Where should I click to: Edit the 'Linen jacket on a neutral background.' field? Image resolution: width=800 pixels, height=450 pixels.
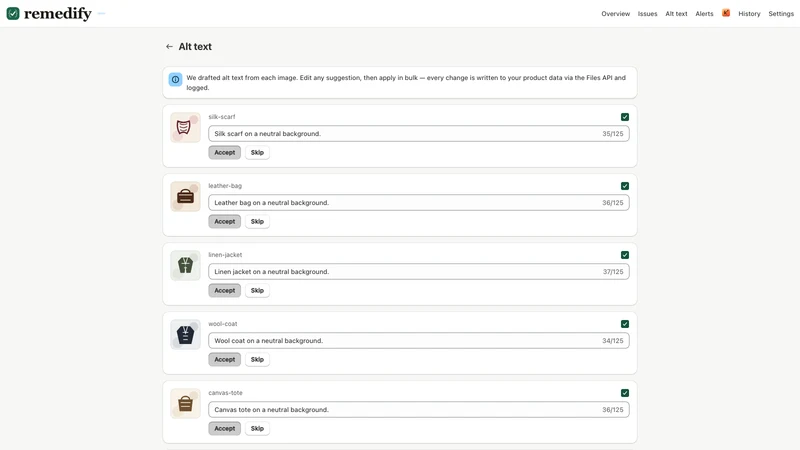point(418,271)
